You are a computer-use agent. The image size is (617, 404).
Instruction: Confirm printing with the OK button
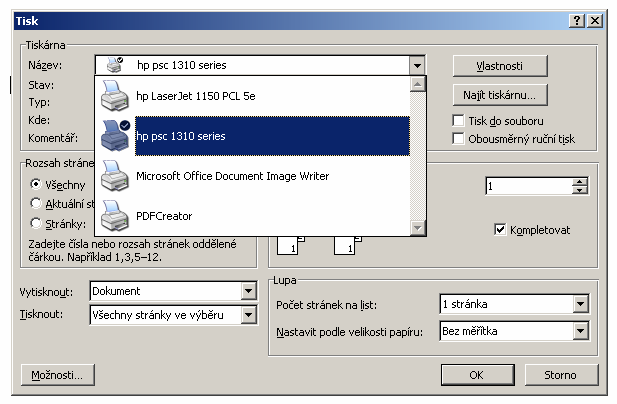[477, 375]
